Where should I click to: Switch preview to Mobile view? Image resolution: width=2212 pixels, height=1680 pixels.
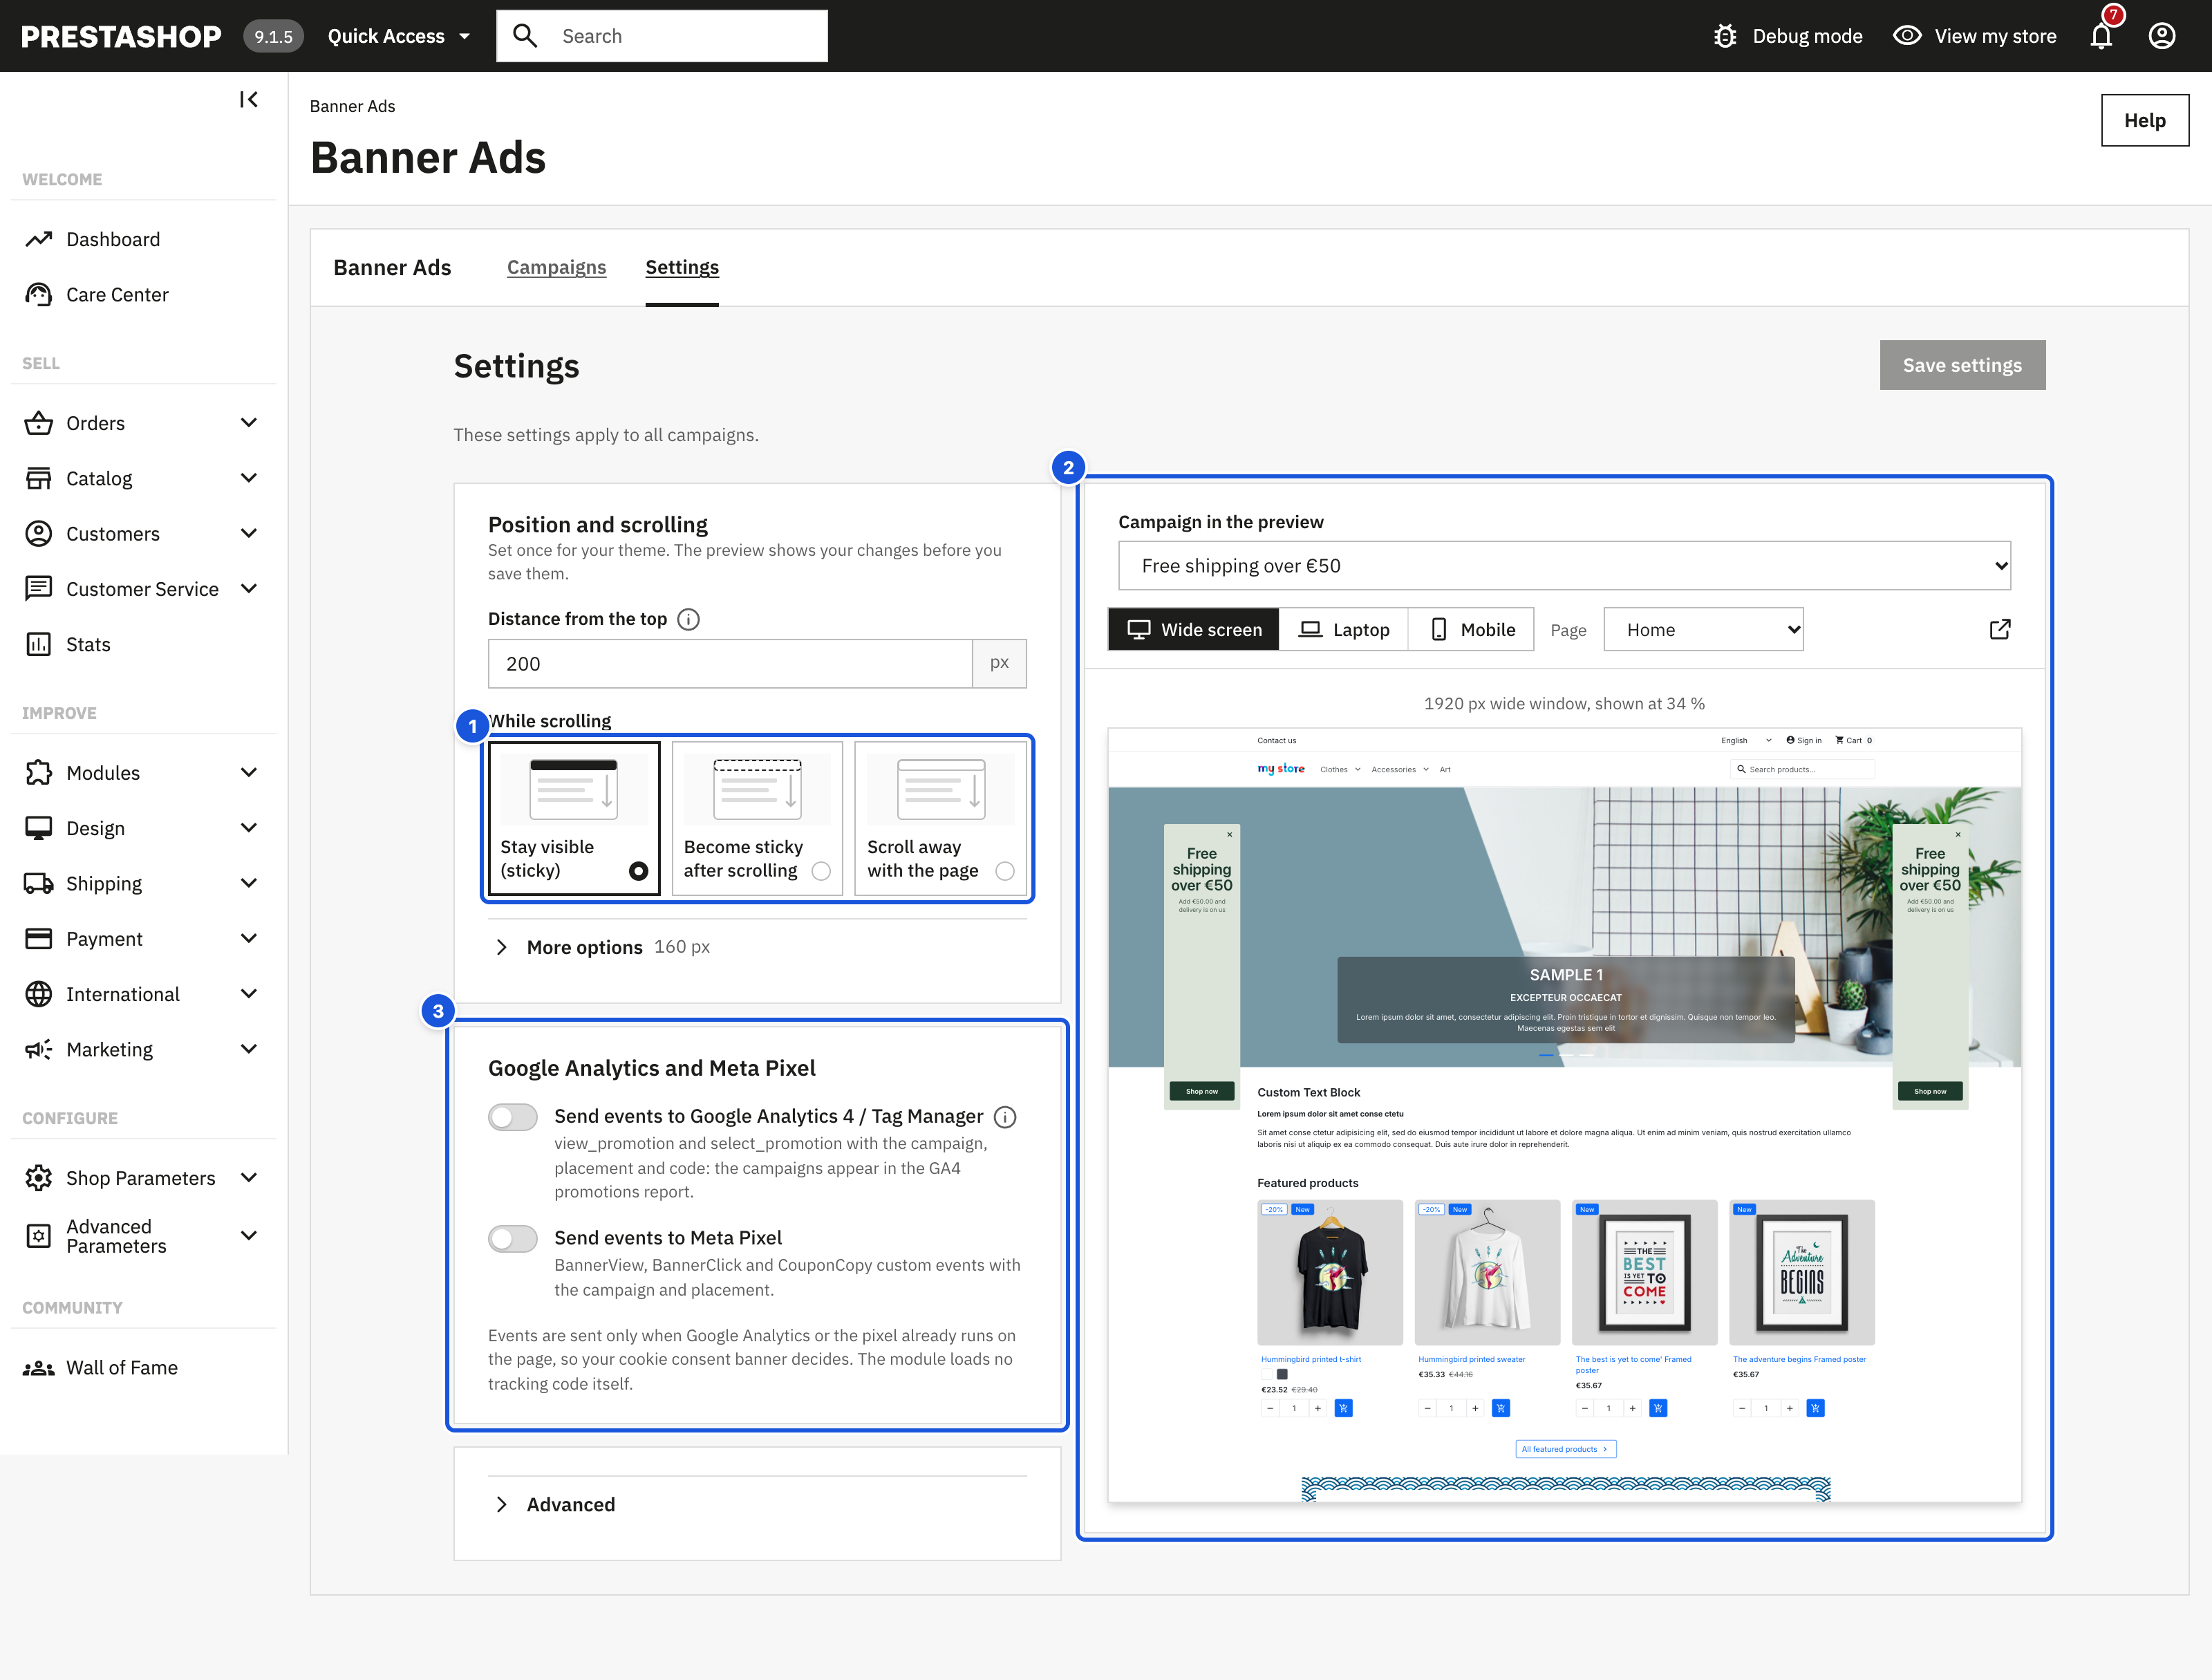click(x=1471, y=629)
